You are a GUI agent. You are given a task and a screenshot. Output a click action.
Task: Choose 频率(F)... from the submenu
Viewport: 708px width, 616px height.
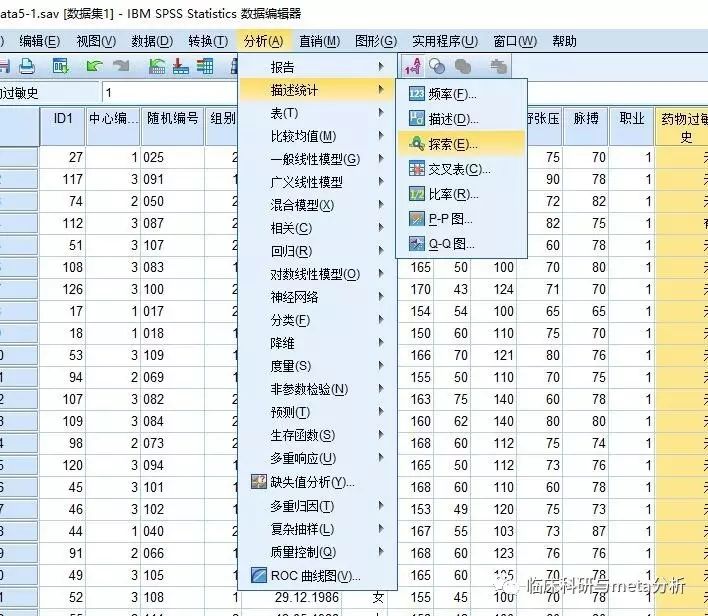click(x=461, y=94)
